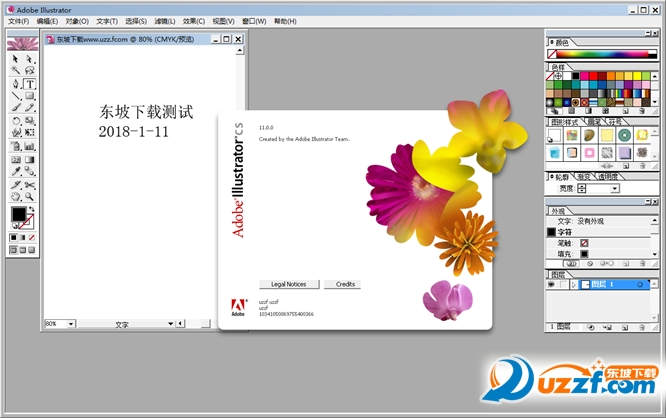
Task: Select the Pencil tool
Action: 29,107
